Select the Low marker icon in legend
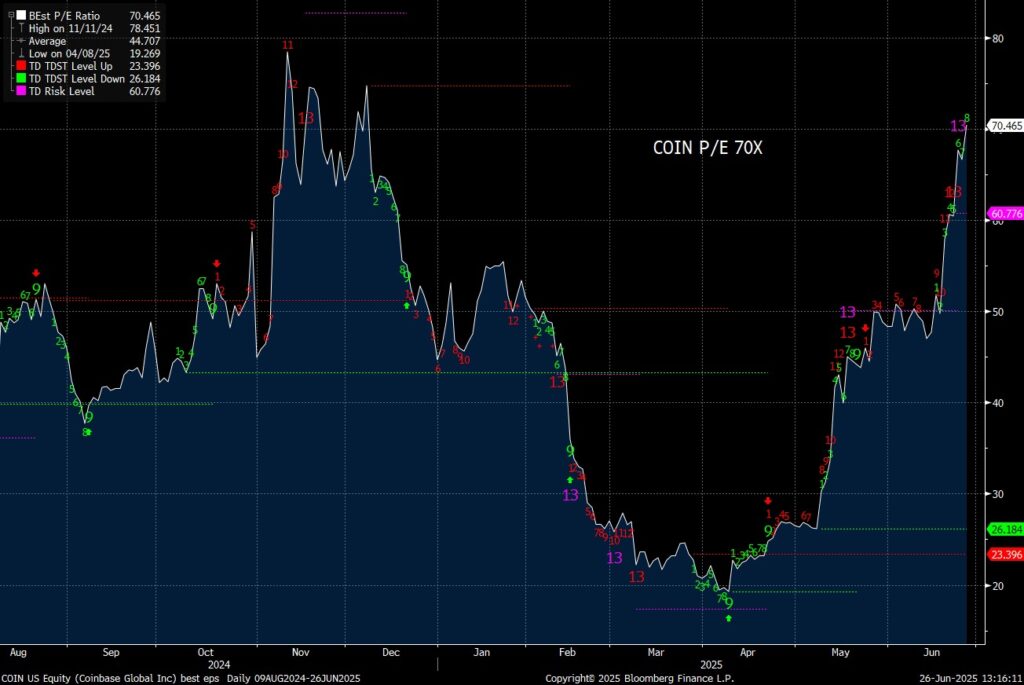The image size is (1024, 685). click(22, 54)
